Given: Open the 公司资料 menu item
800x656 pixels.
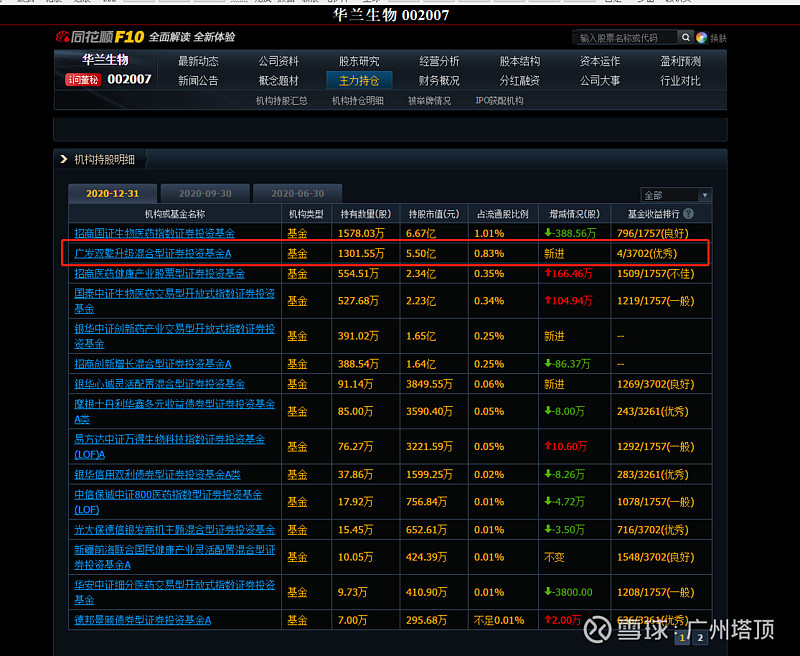Looking at the screenshot, I should point(279,61).
